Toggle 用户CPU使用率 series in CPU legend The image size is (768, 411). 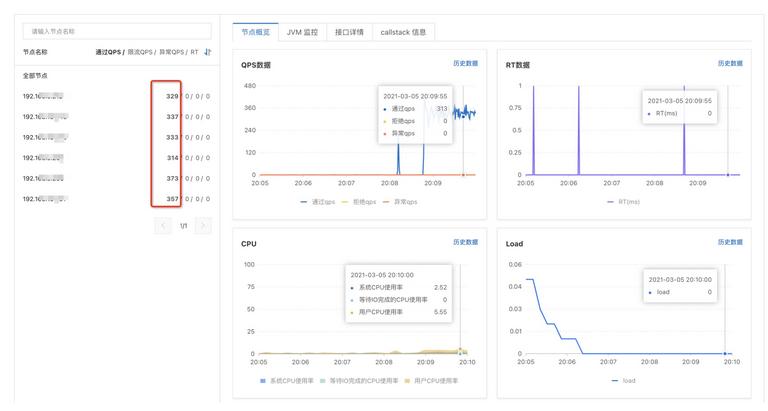point(431,381)
